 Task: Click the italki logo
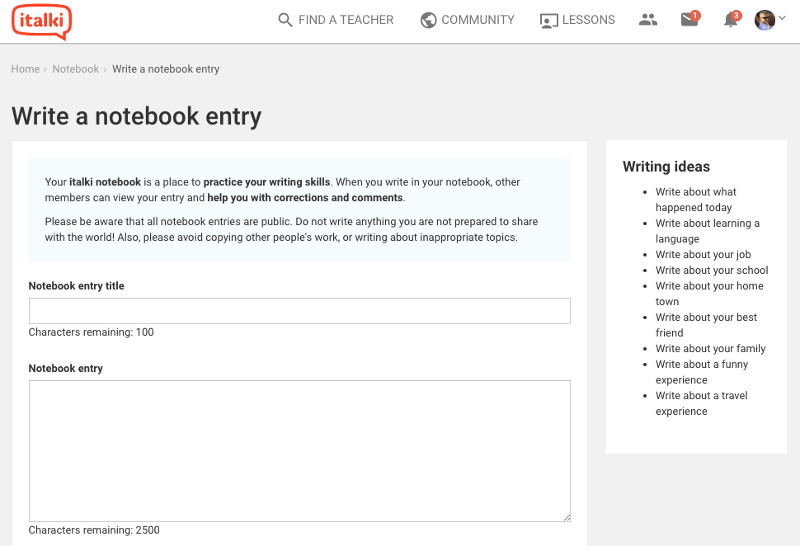(x=41, y=22)
